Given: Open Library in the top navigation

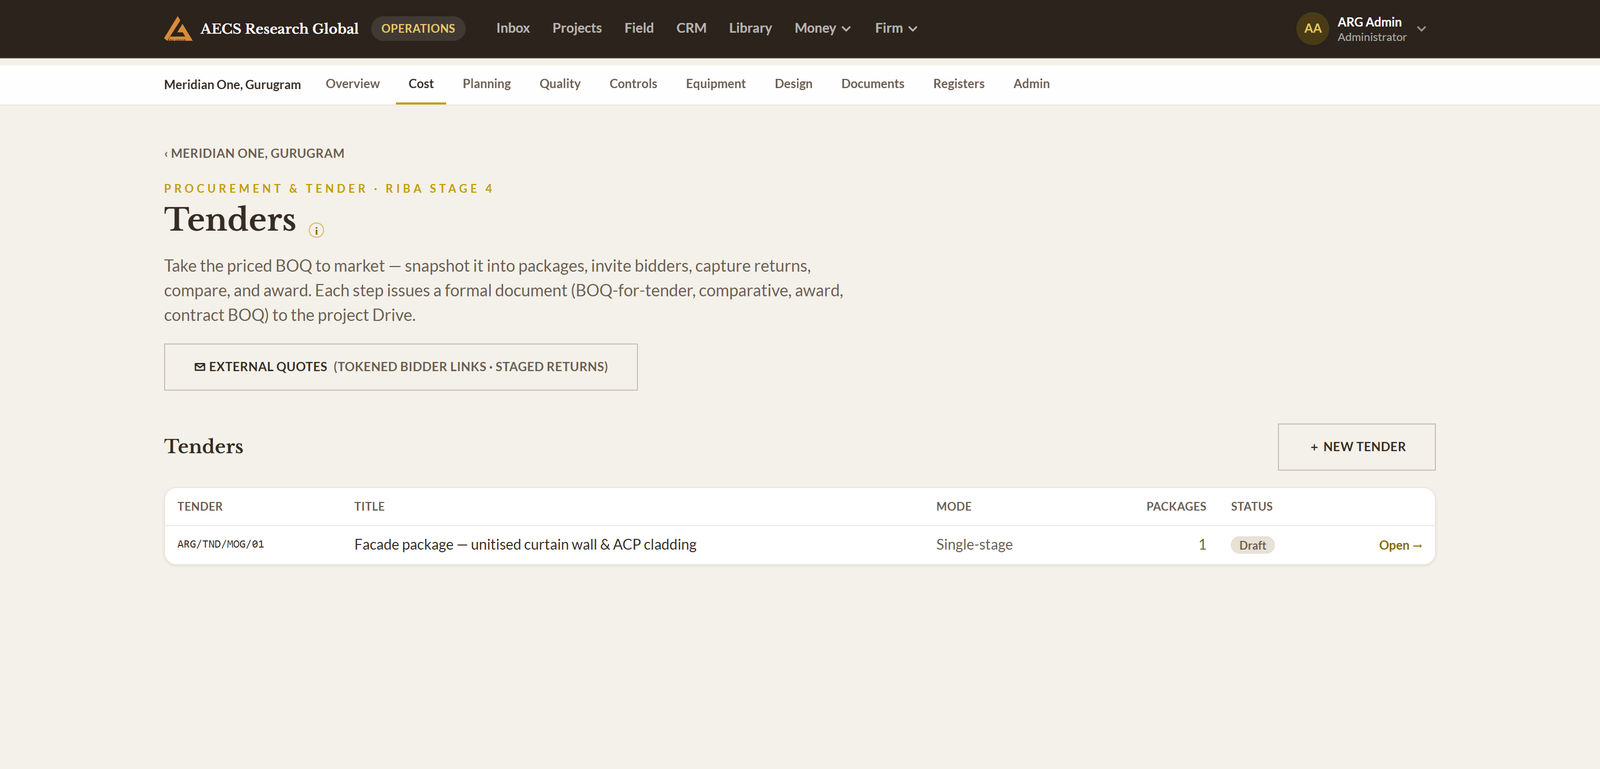Looking at the screenshot, I should pyautogui.click(x=750, y=28).
